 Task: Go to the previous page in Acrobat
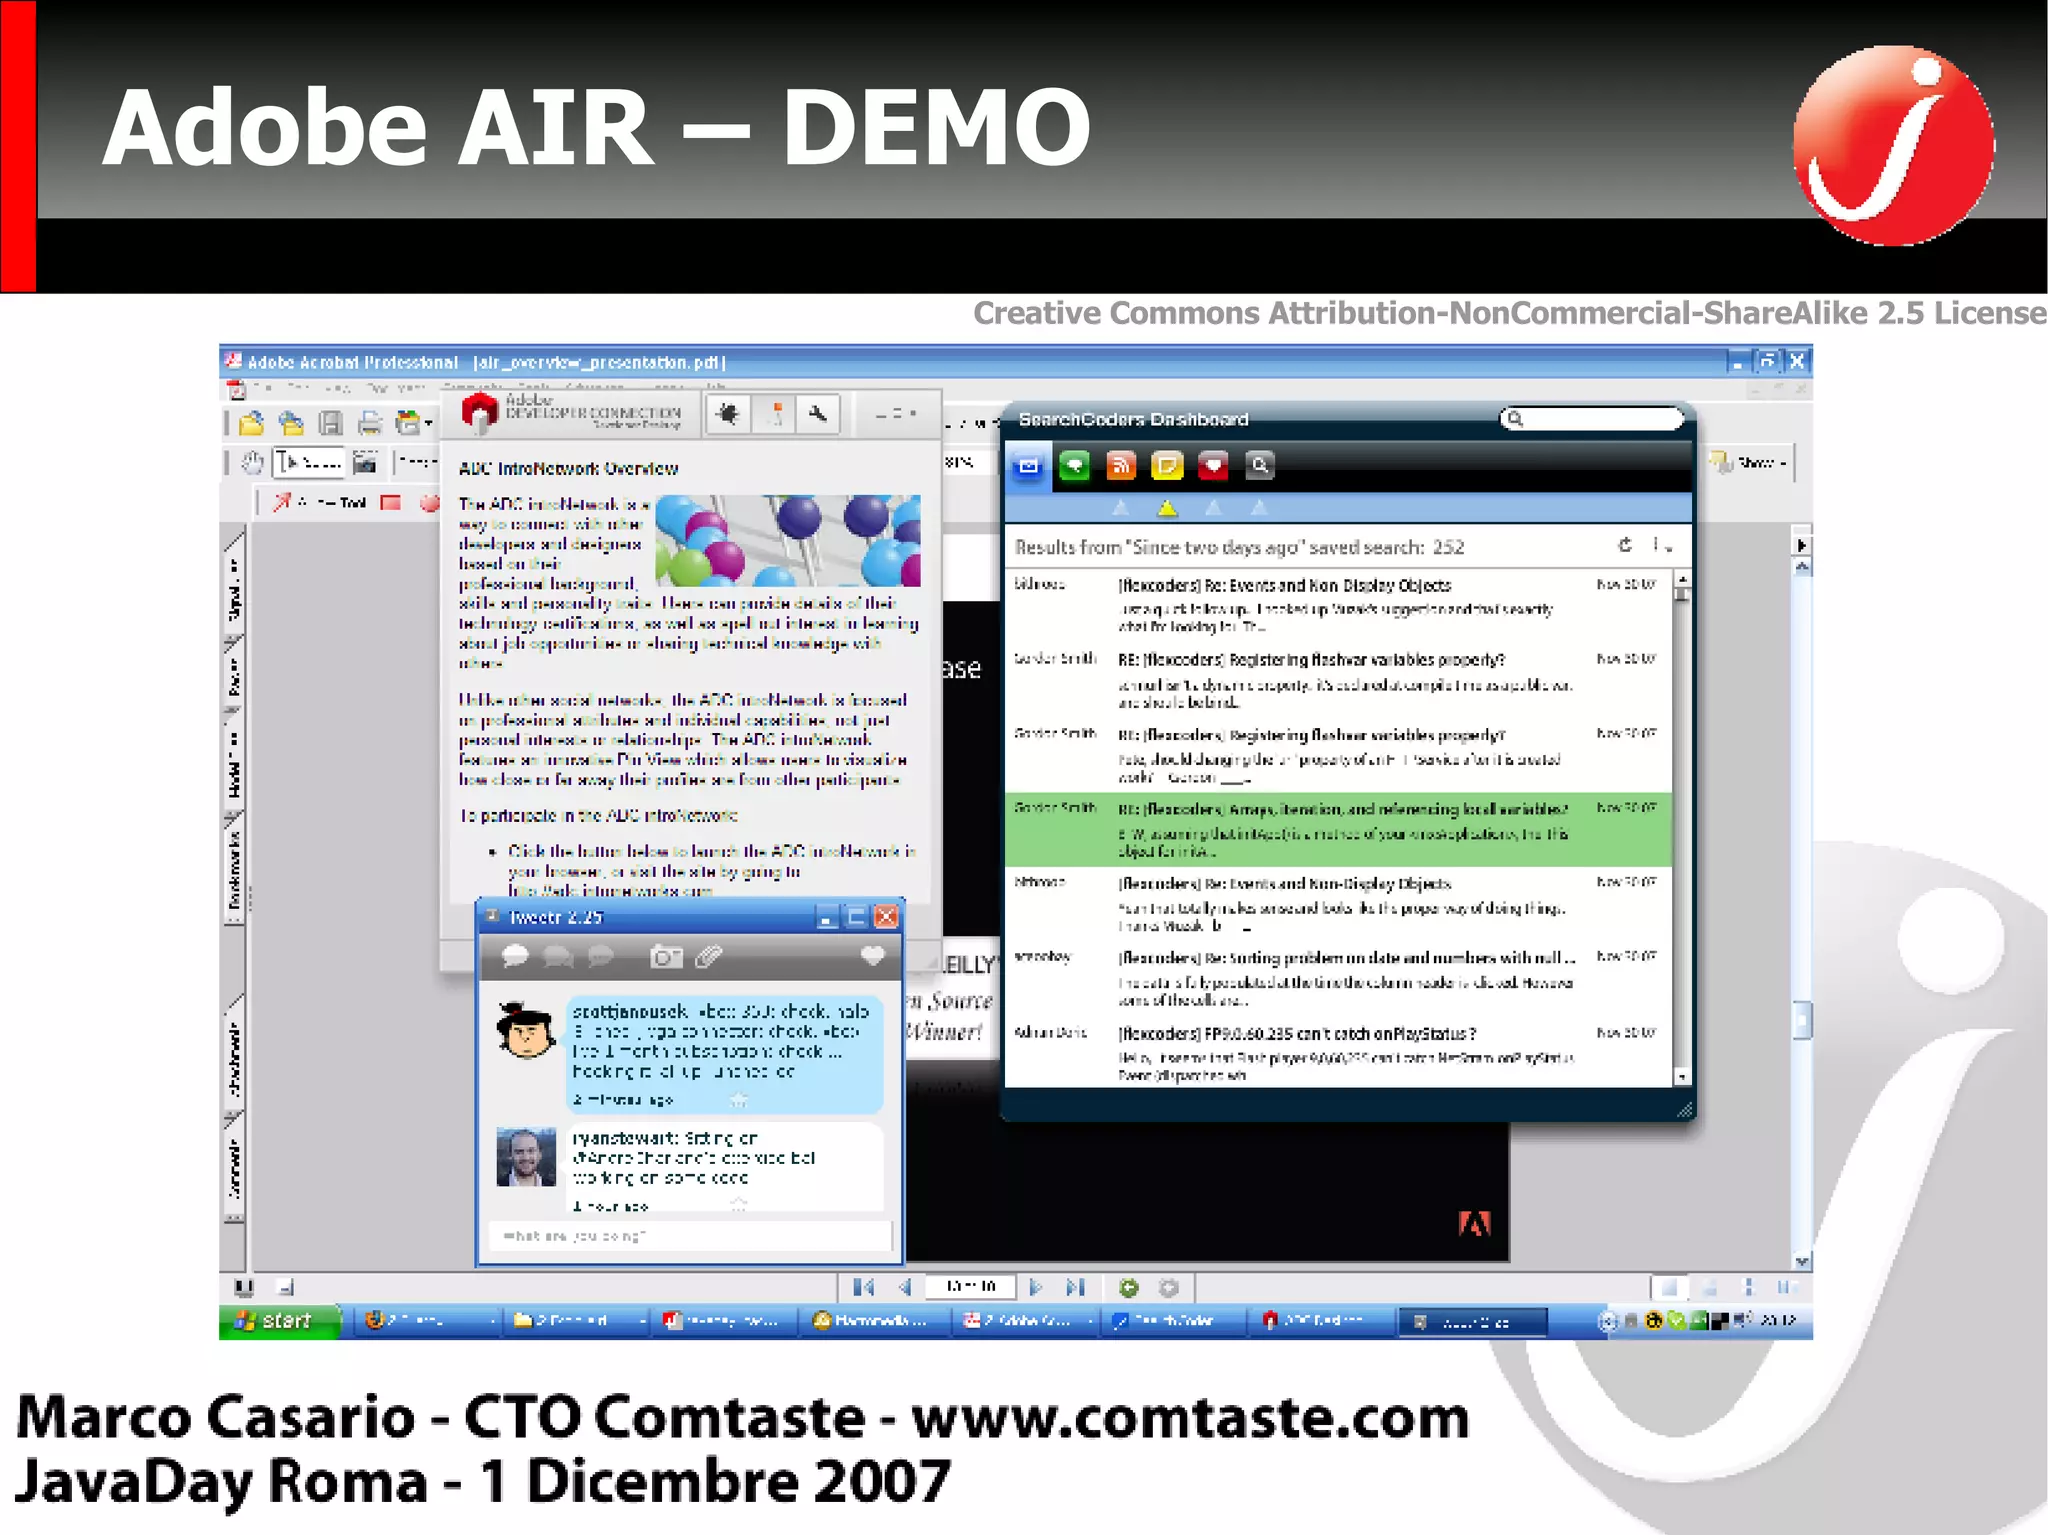click(905, 1287)
